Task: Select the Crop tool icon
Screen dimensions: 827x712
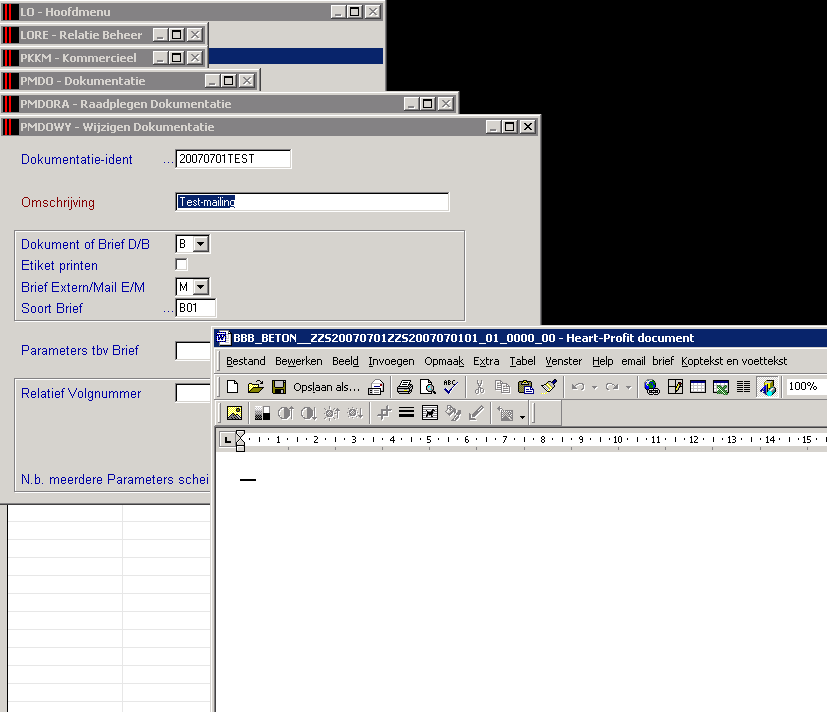Action: click(x=384, y=413)
